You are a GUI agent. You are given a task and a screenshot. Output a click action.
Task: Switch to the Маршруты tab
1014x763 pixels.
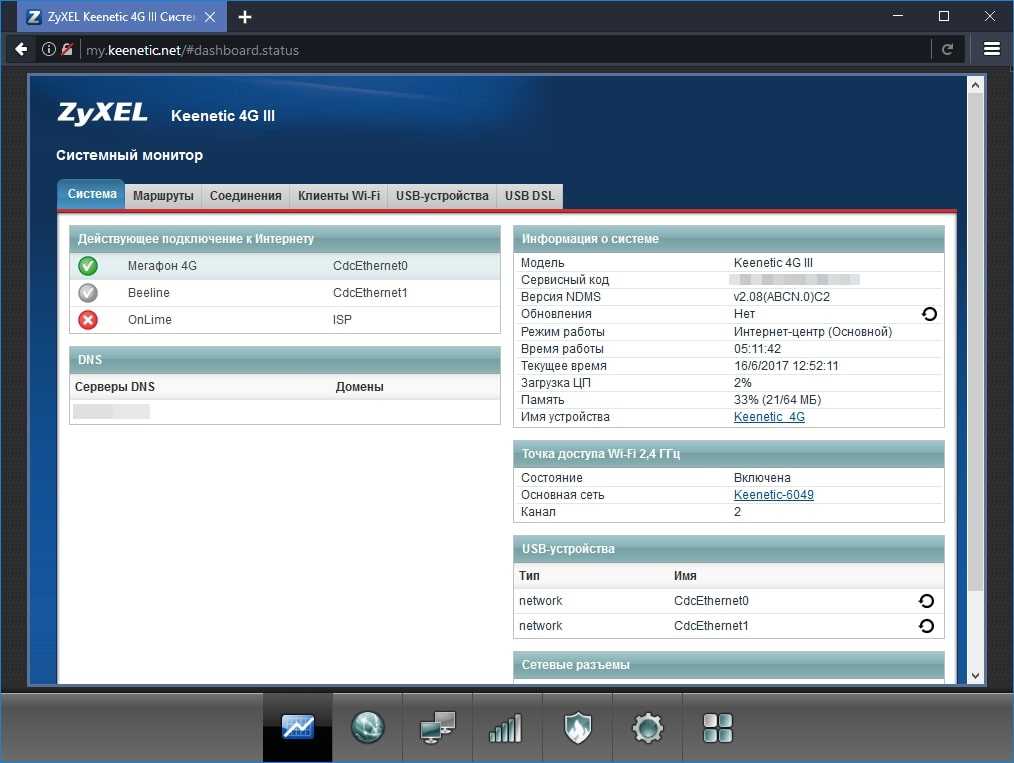(163, 196)
